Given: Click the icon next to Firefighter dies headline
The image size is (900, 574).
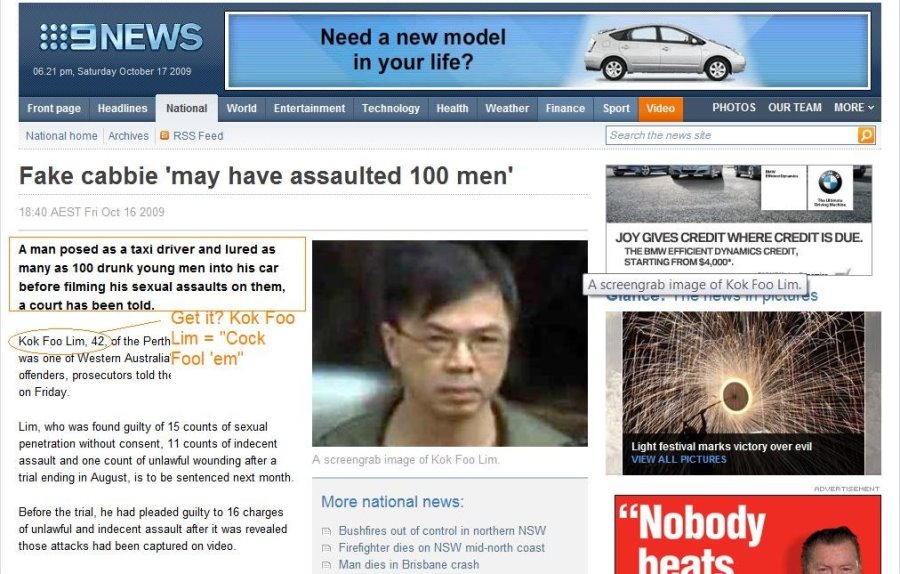Looking at the screenshot, I should pyautogui.click(x=327, y=548).
